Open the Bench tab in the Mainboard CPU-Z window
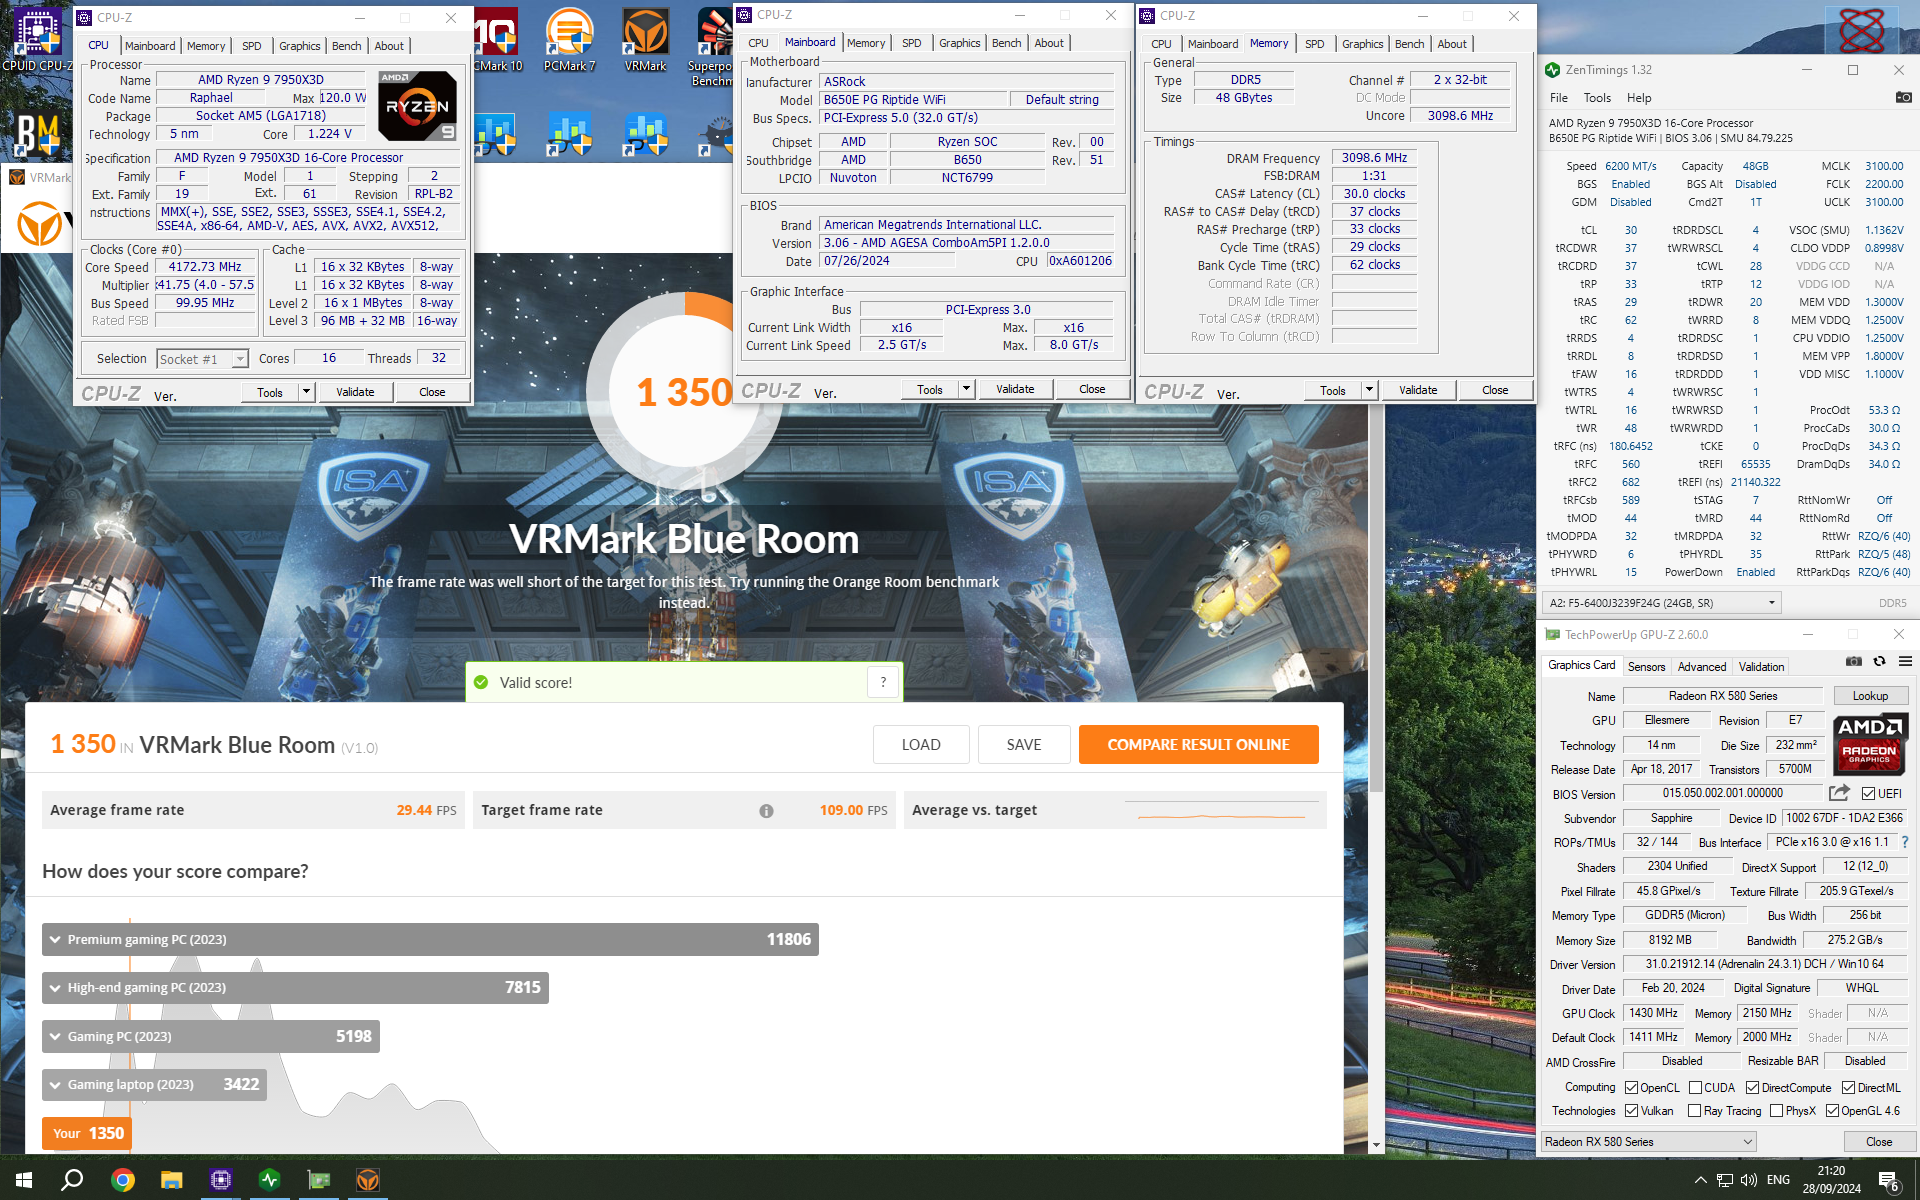Image resolution: width=1920 pixels, height=1200 pixels. point(1006,43)
